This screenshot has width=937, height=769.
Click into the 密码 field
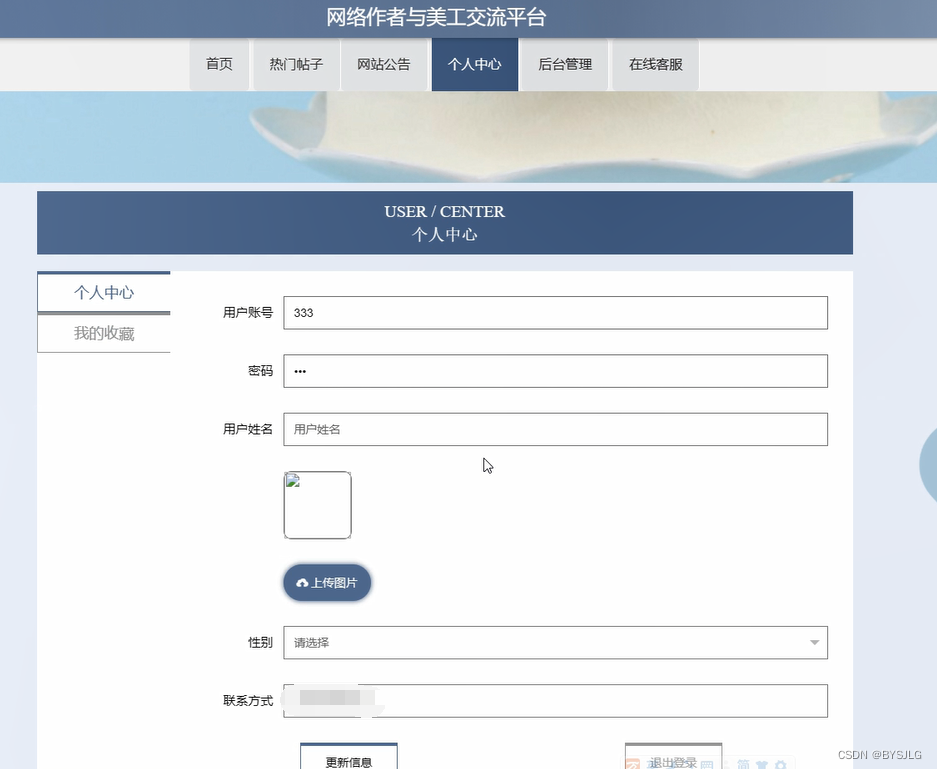coord(555,371)
